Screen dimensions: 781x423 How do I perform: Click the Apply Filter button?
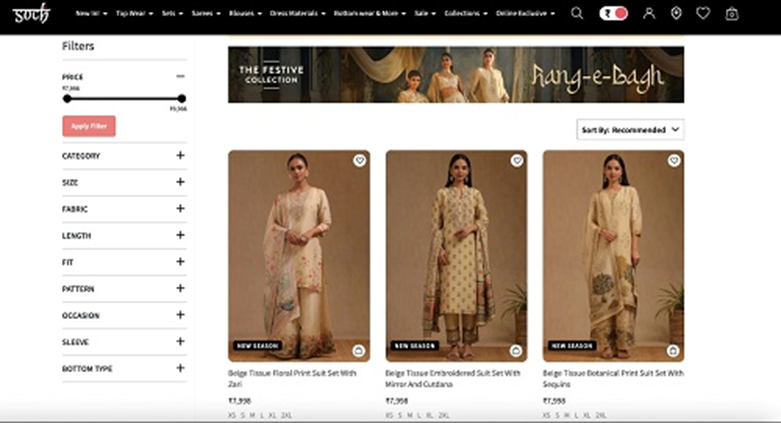tap(89, 126)
